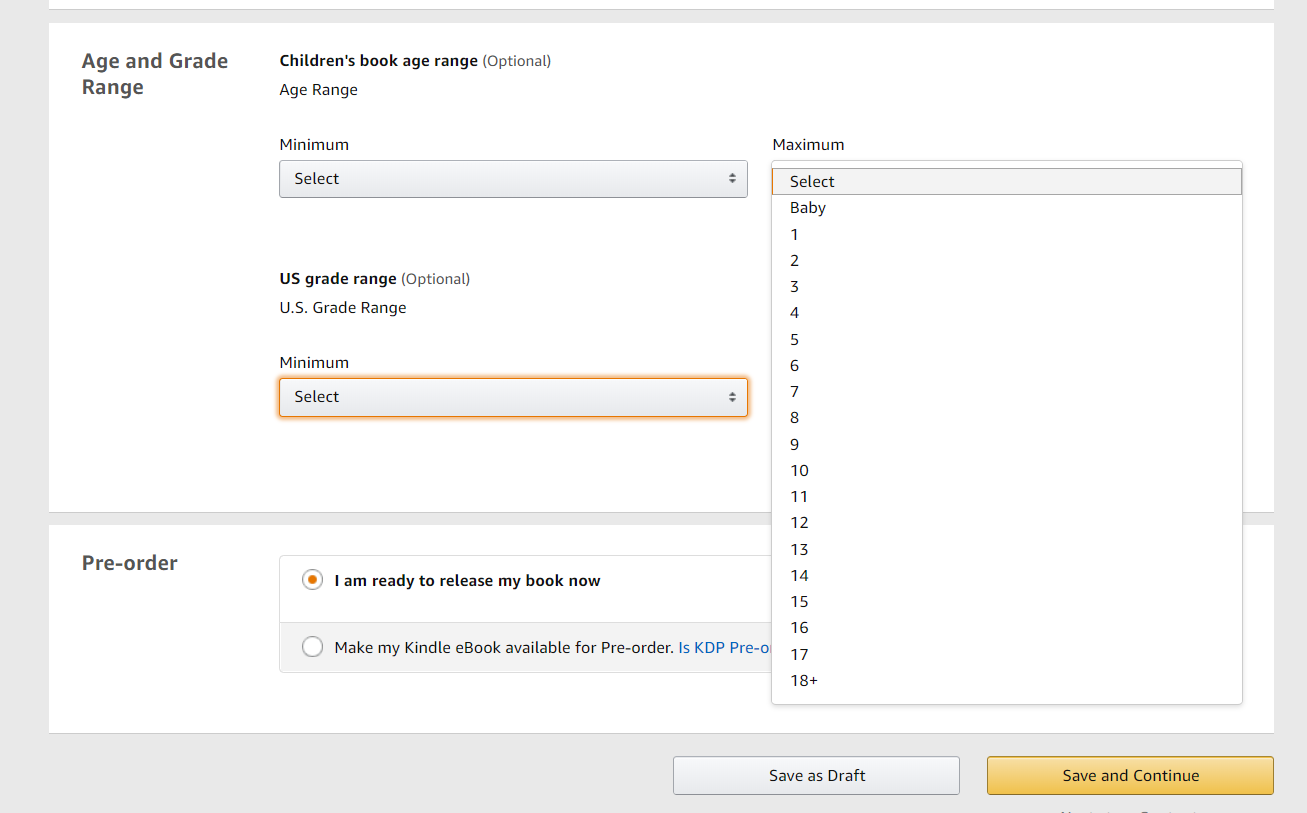Select 'Baby' from the Maximum age list
Image resolution: width=1307 pixels, height=813 pixels.
tap(1006, 208)
